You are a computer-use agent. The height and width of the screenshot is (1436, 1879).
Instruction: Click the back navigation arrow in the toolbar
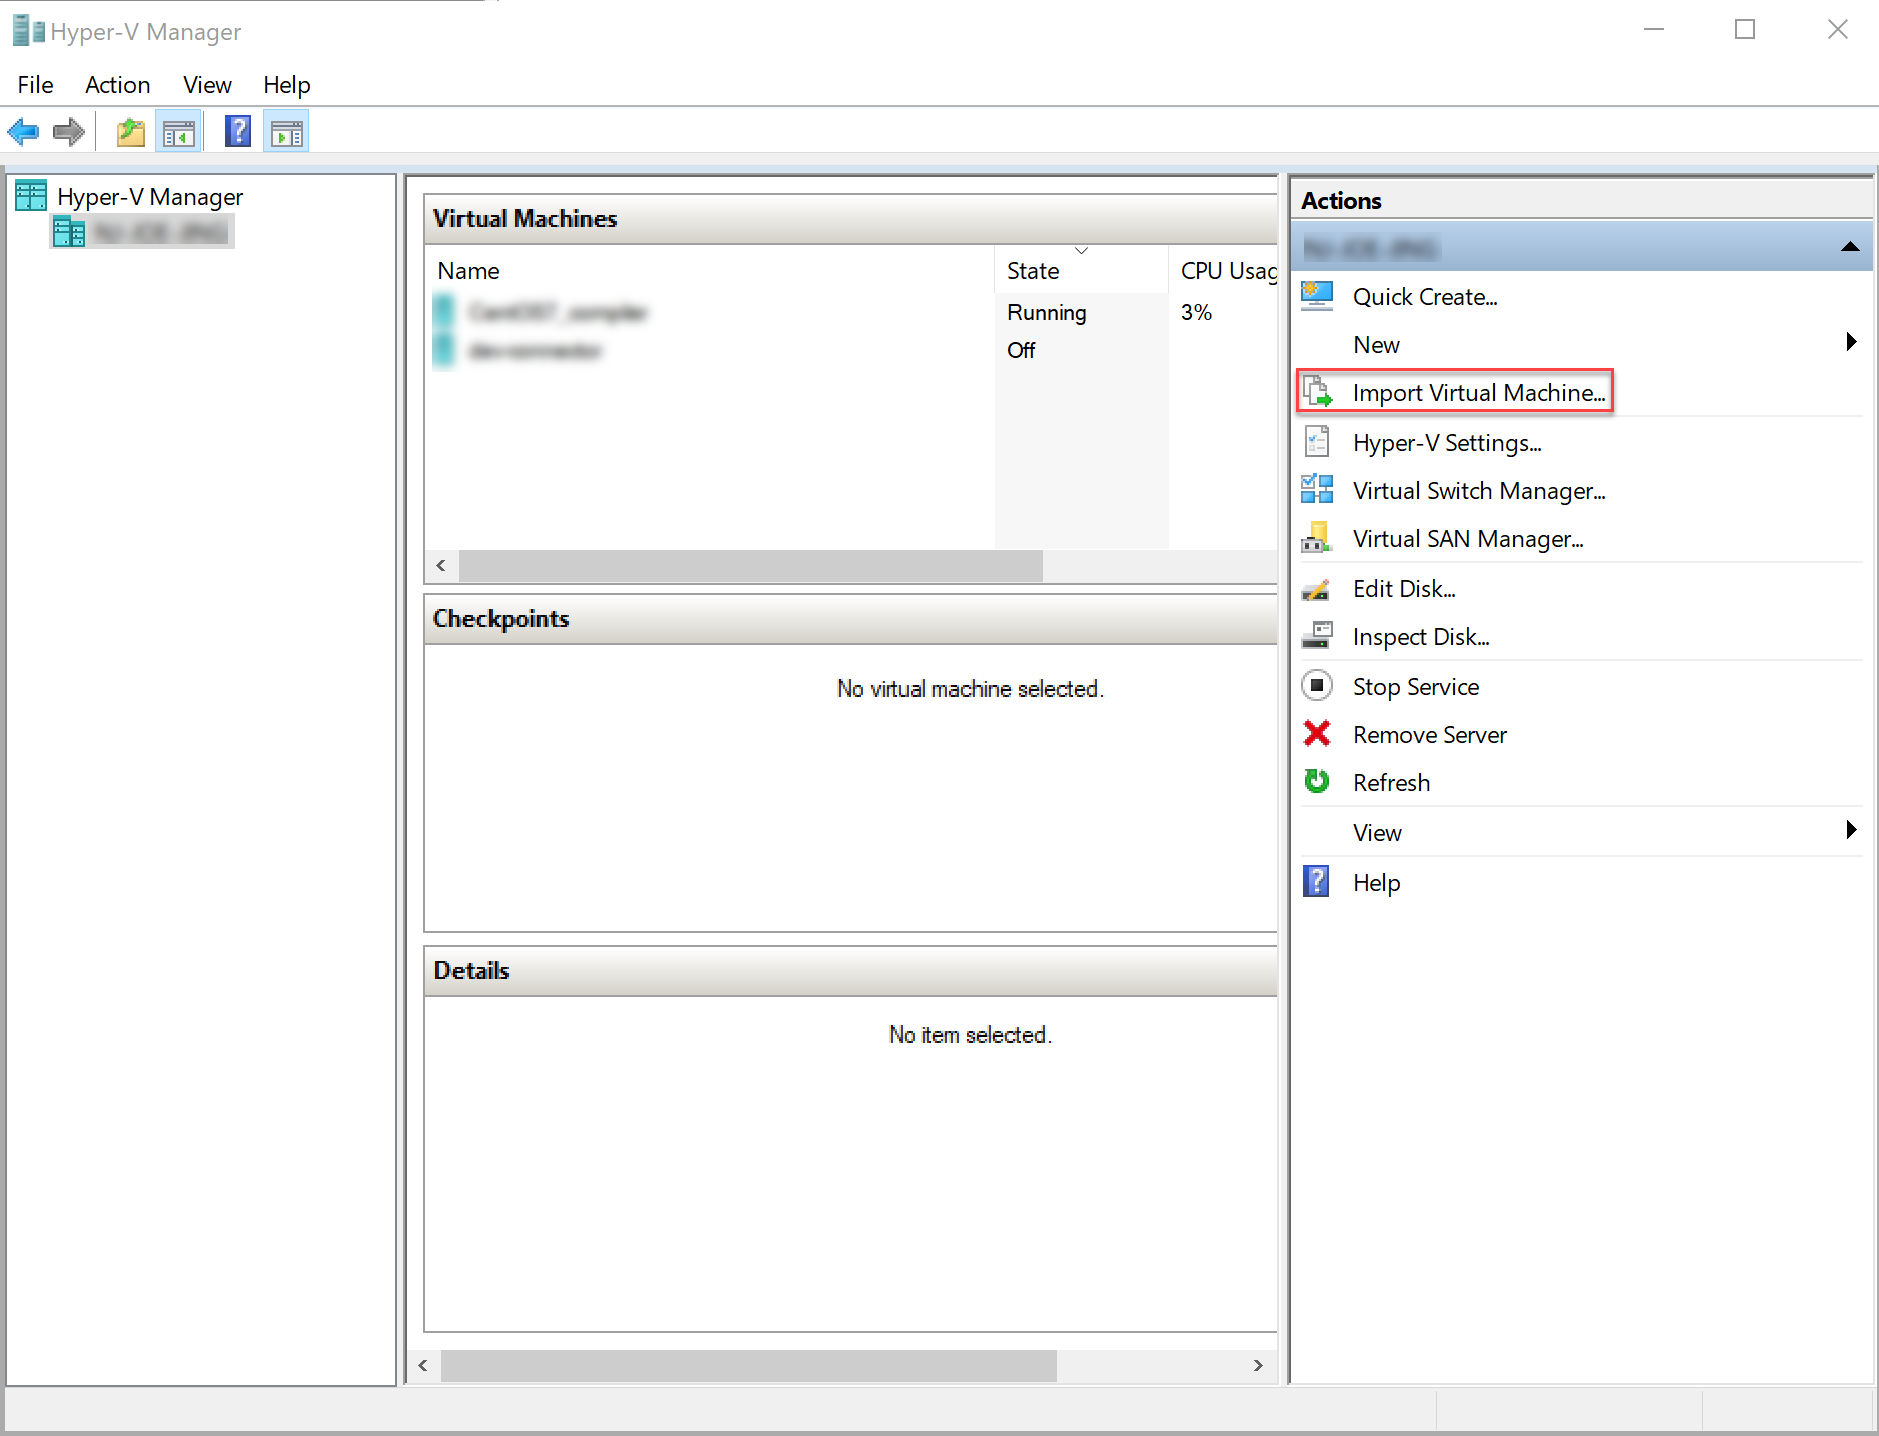23,131
